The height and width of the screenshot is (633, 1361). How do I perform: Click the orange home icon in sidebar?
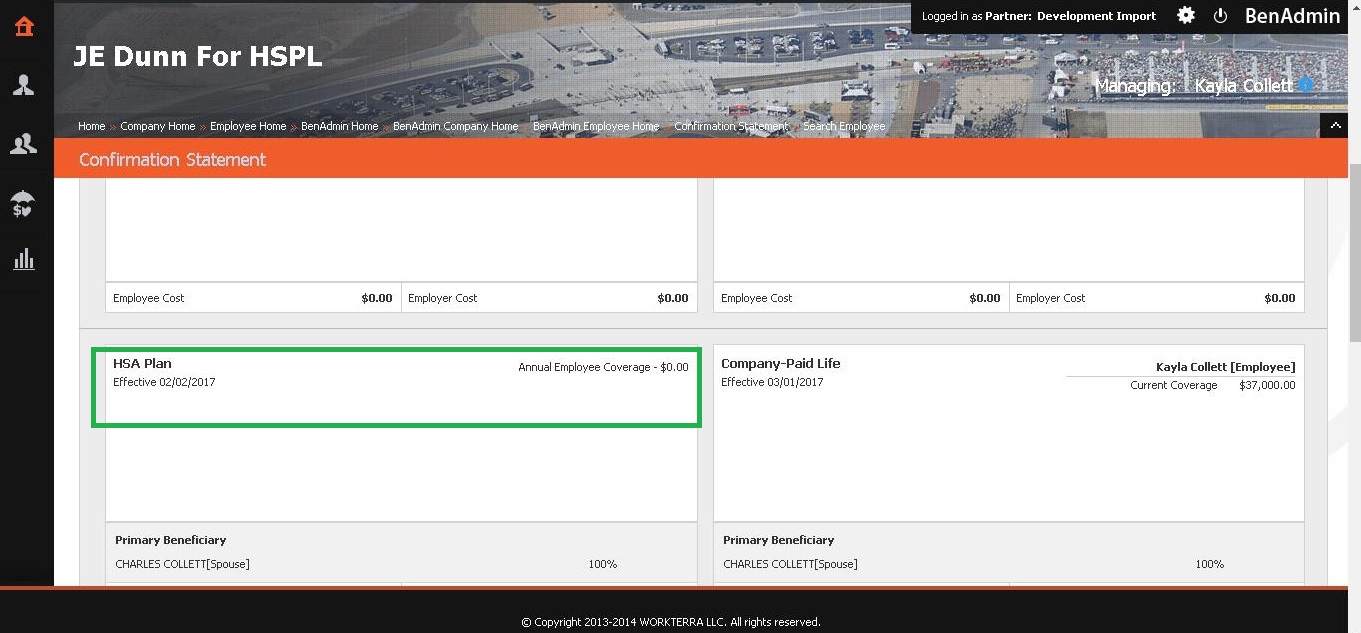click(x=24, y=27)
